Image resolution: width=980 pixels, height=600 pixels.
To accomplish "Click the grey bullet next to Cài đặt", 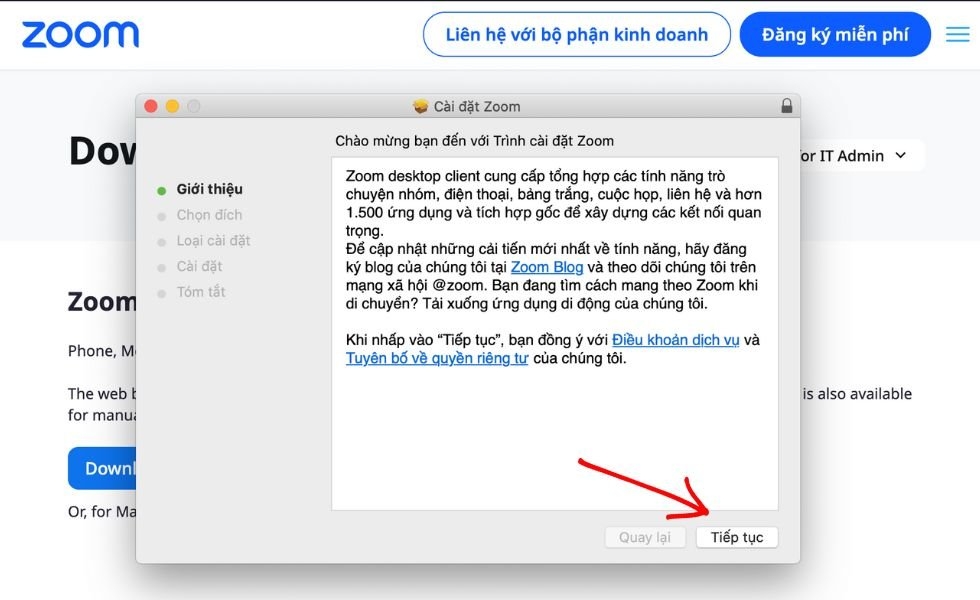I will [163, 266].
